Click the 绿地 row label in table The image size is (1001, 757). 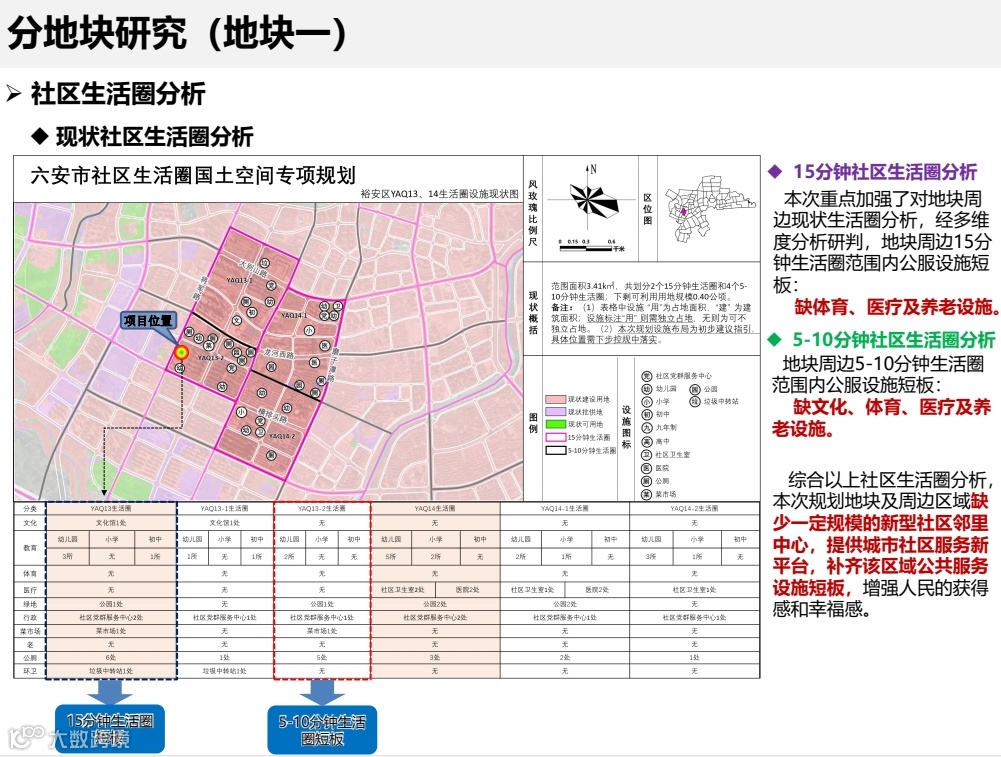coord(30,604)
